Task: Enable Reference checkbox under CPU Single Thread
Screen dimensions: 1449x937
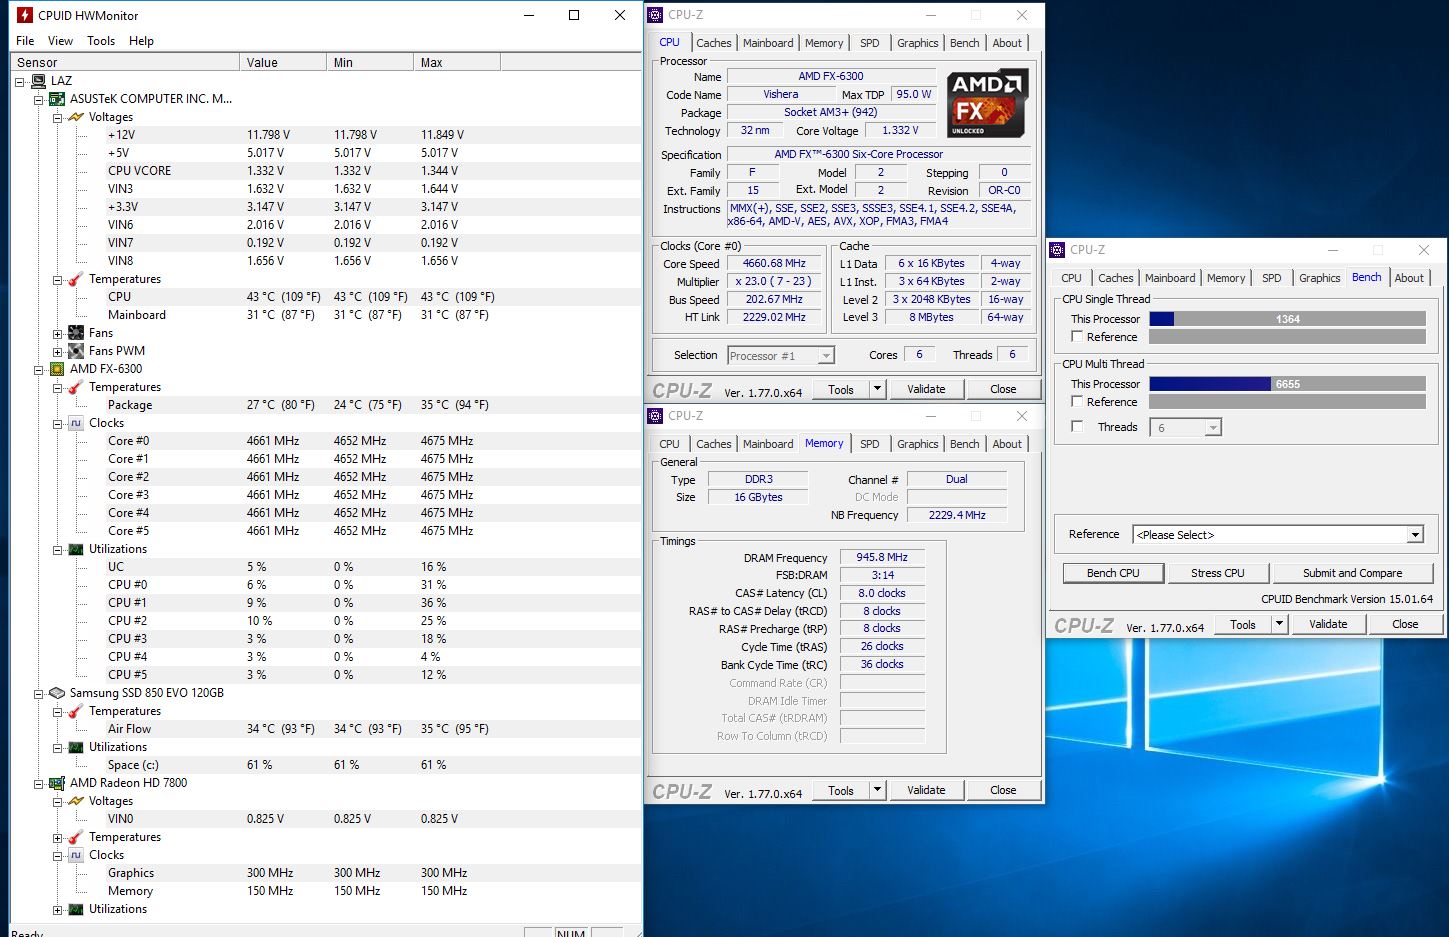Action: coord(1077,337)
